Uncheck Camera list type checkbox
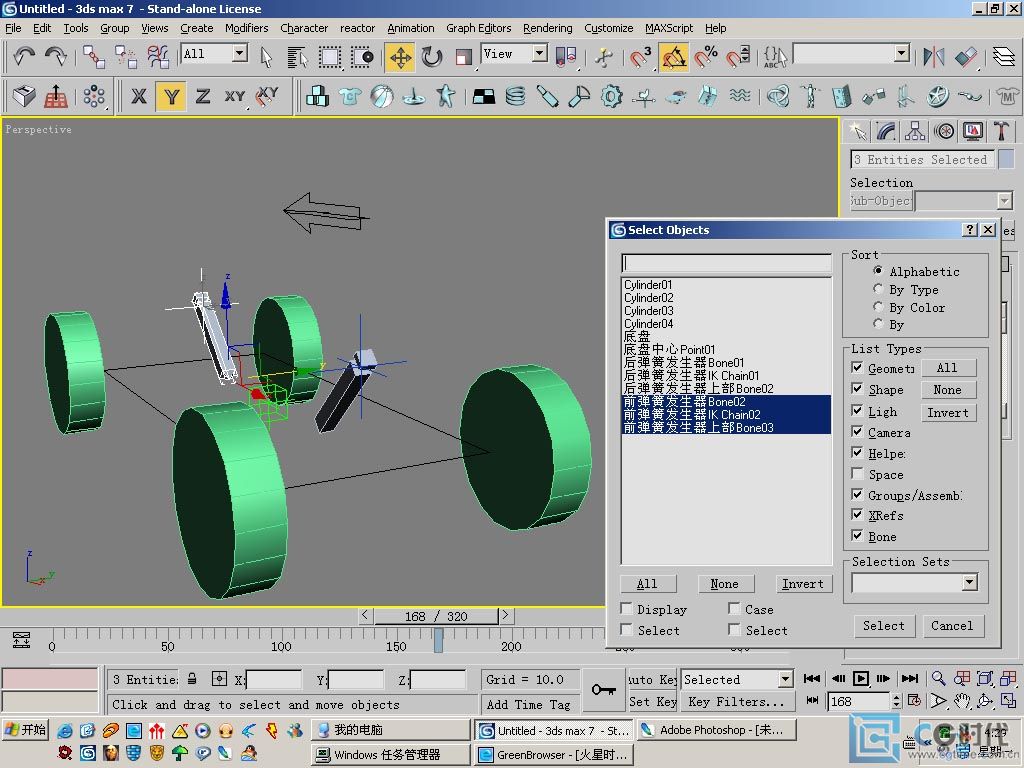The height and width of the screenshot is (768, 1024). point(857,432)
